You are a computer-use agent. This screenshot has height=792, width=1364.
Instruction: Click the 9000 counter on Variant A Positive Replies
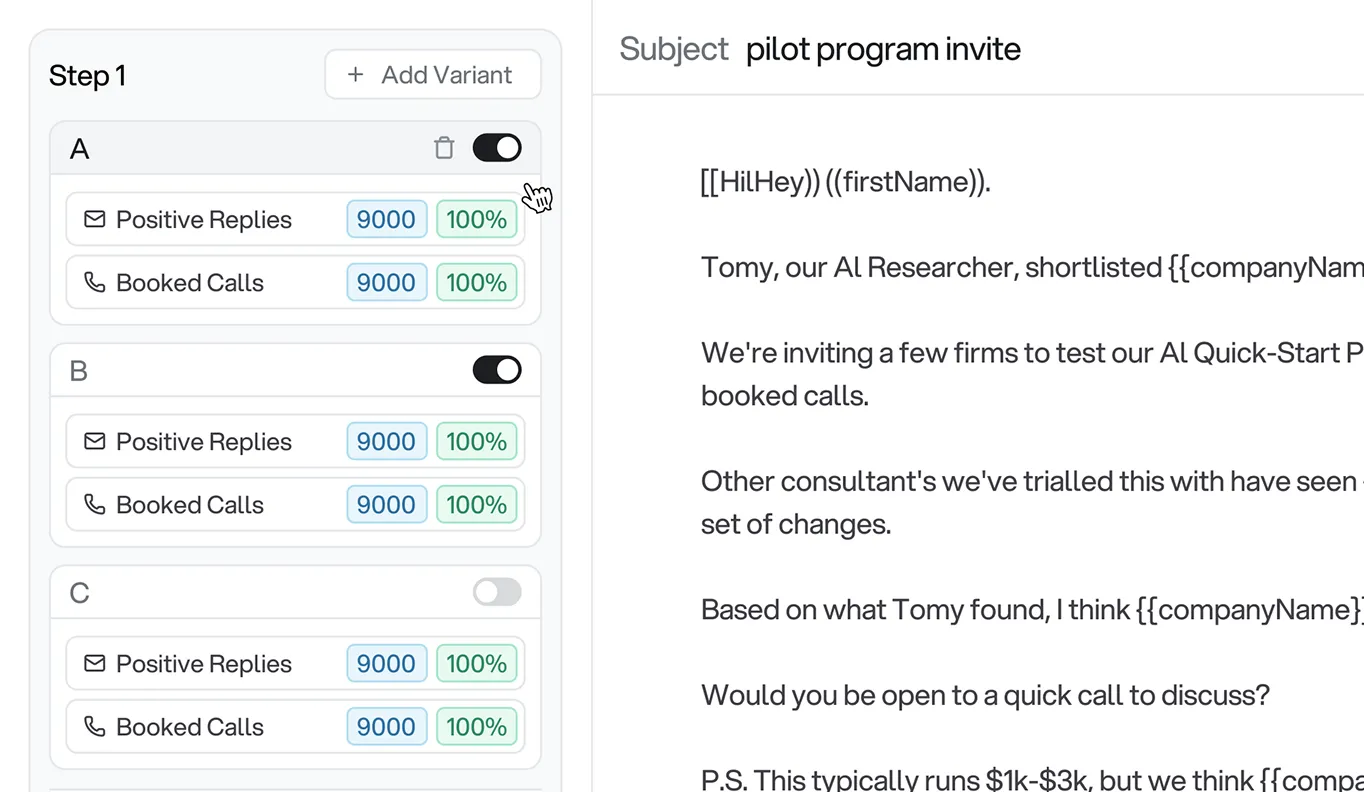tap(386, 219)
